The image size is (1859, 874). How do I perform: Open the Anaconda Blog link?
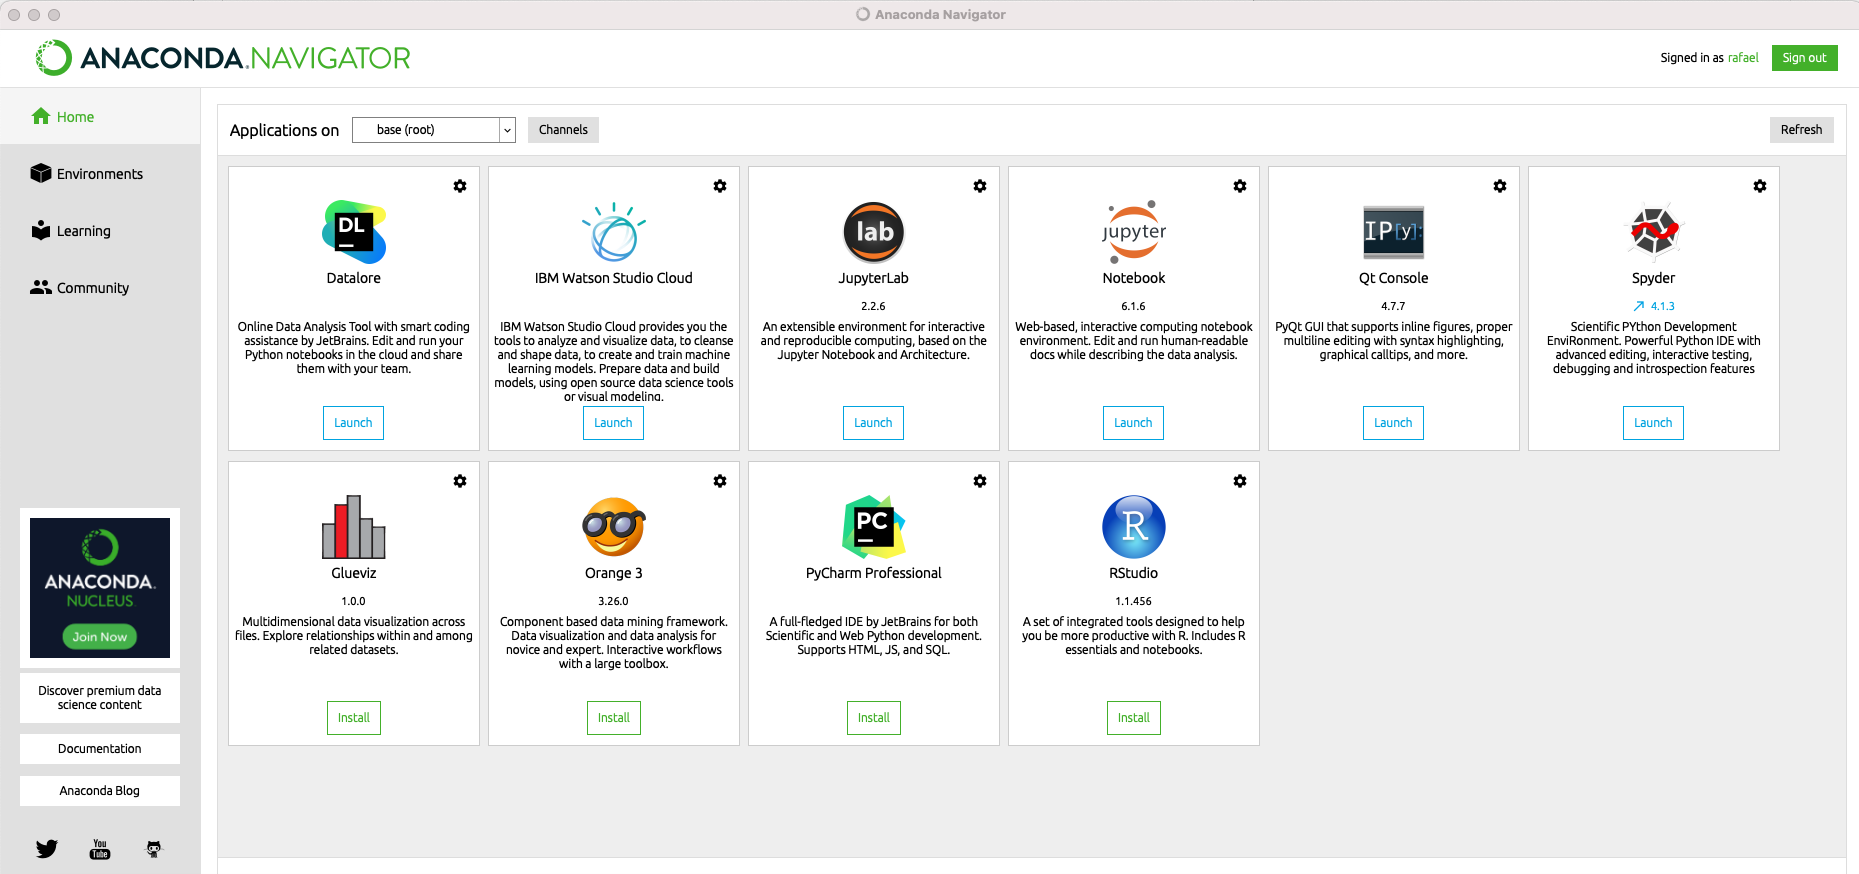pos(100,791)
